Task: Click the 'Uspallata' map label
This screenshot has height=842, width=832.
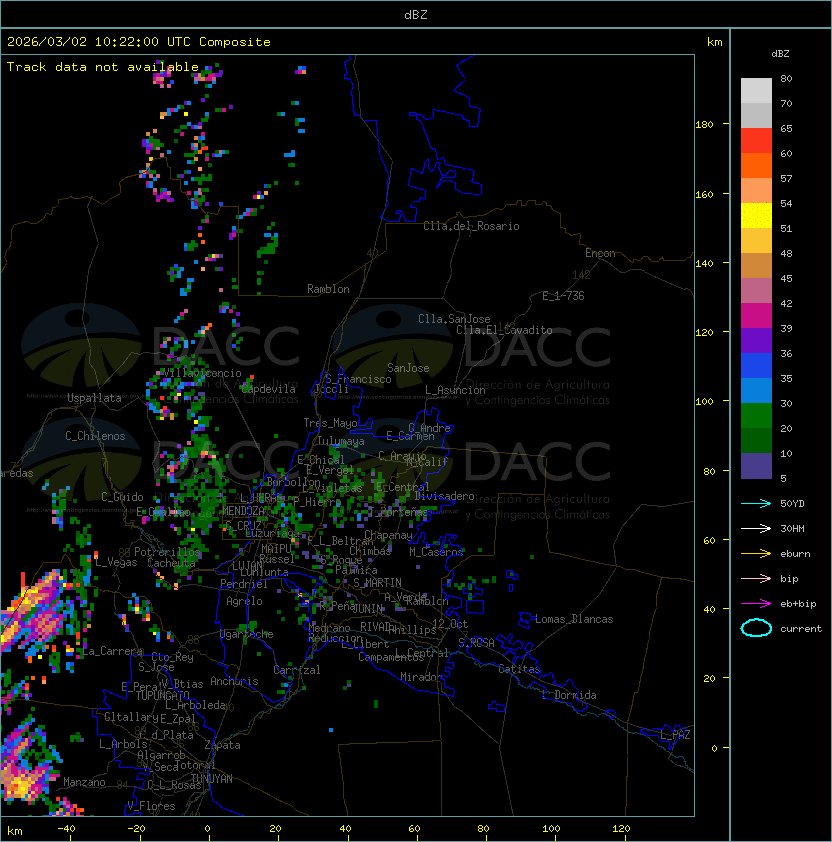Action: (x=94, y=398)
